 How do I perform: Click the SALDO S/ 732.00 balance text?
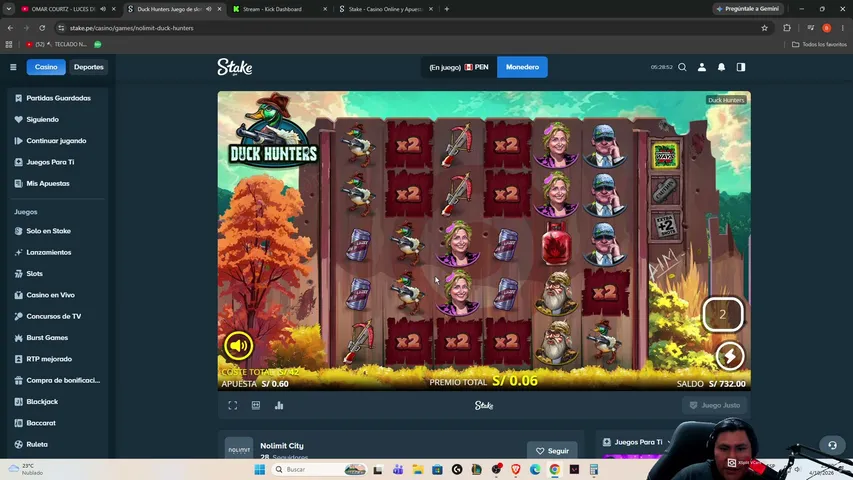pos(711,384)
